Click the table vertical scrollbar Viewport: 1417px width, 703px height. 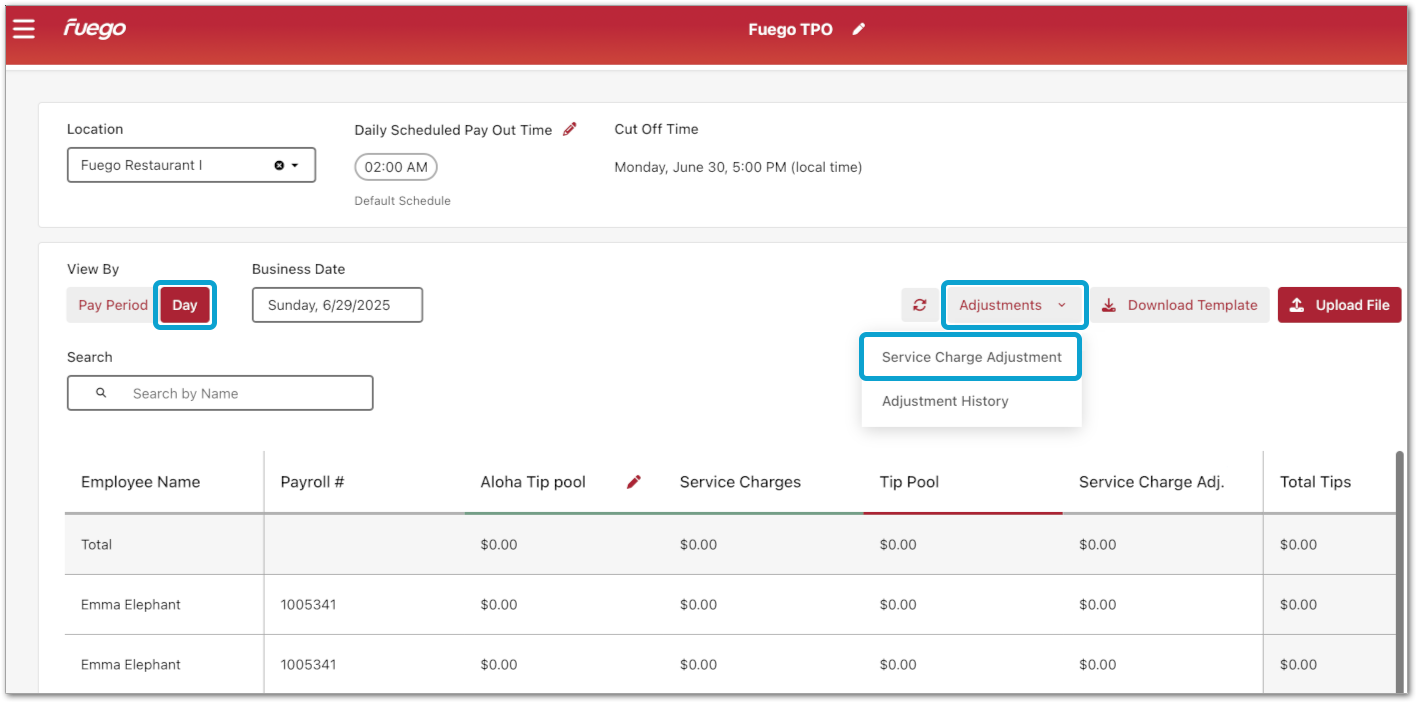1399,570
